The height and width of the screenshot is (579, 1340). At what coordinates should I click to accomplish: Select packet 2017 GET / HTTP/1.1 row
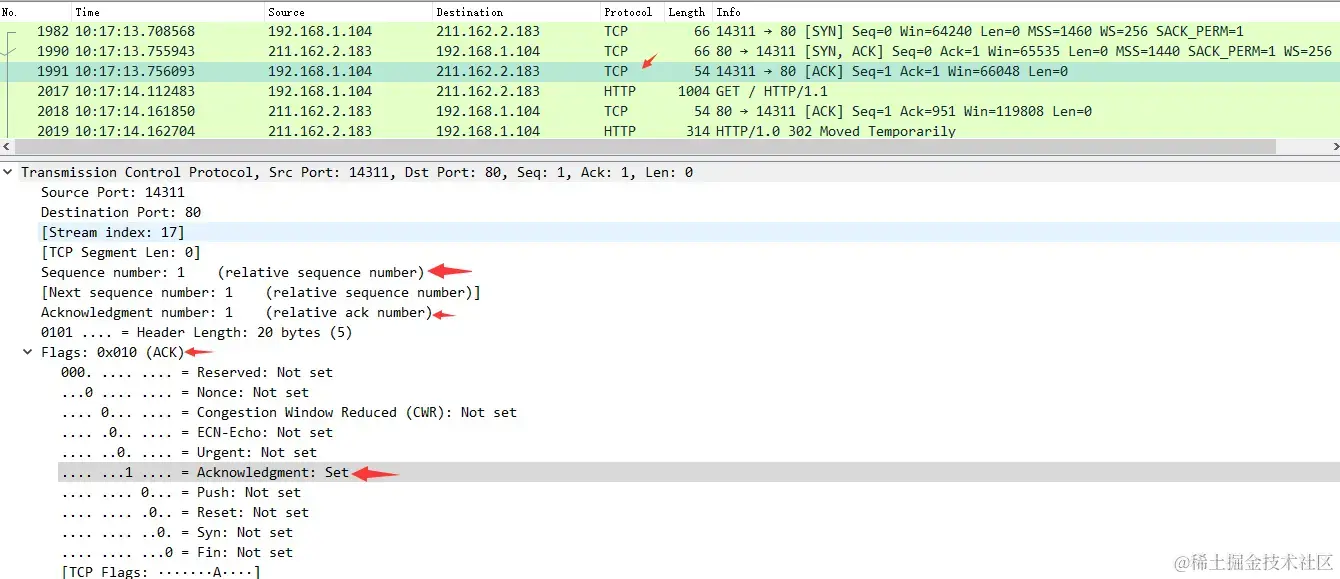click(670, 91)
